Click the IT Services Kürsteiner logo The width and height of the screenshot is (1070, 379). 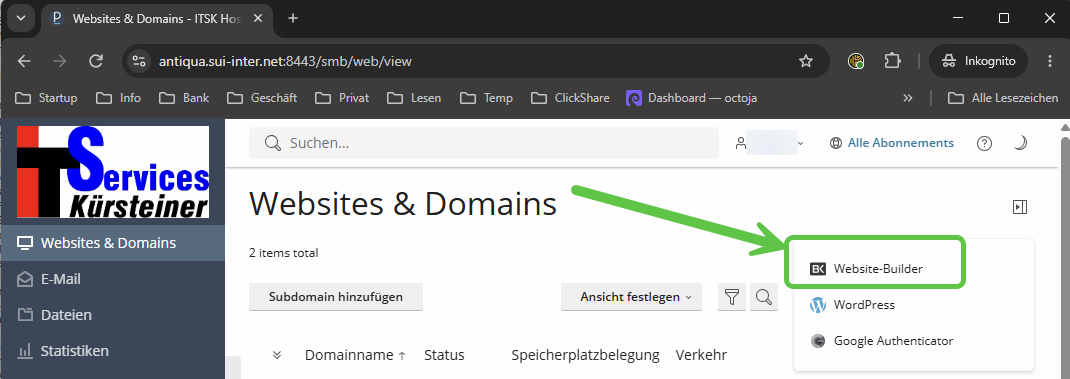[x=113, y=172]
